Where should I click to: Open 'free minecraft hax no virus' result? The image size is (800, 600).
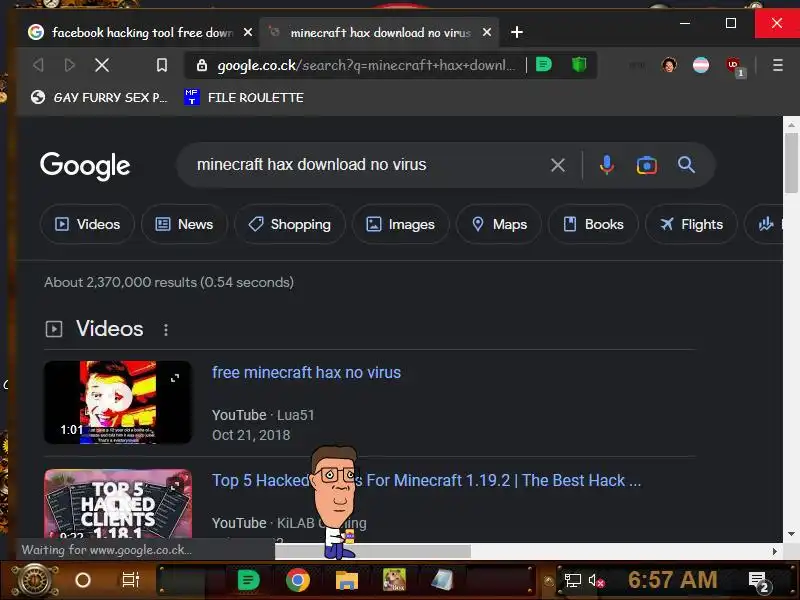tap(306, 372)
